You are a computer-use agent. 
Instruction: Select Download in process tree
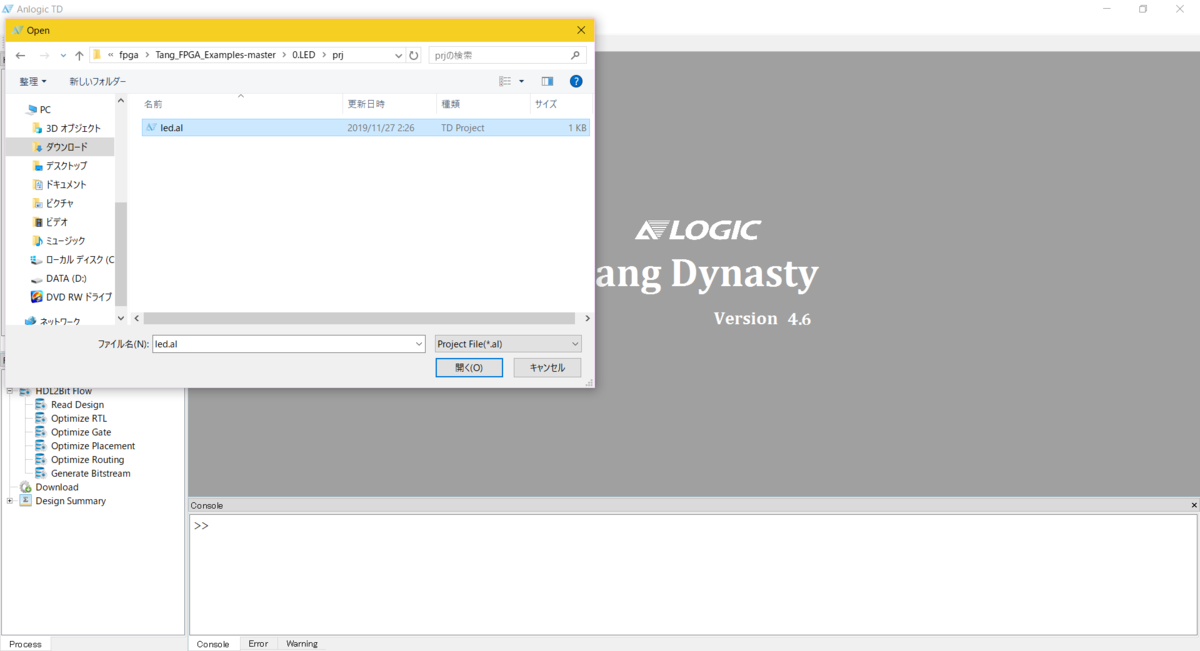[57, 487]
